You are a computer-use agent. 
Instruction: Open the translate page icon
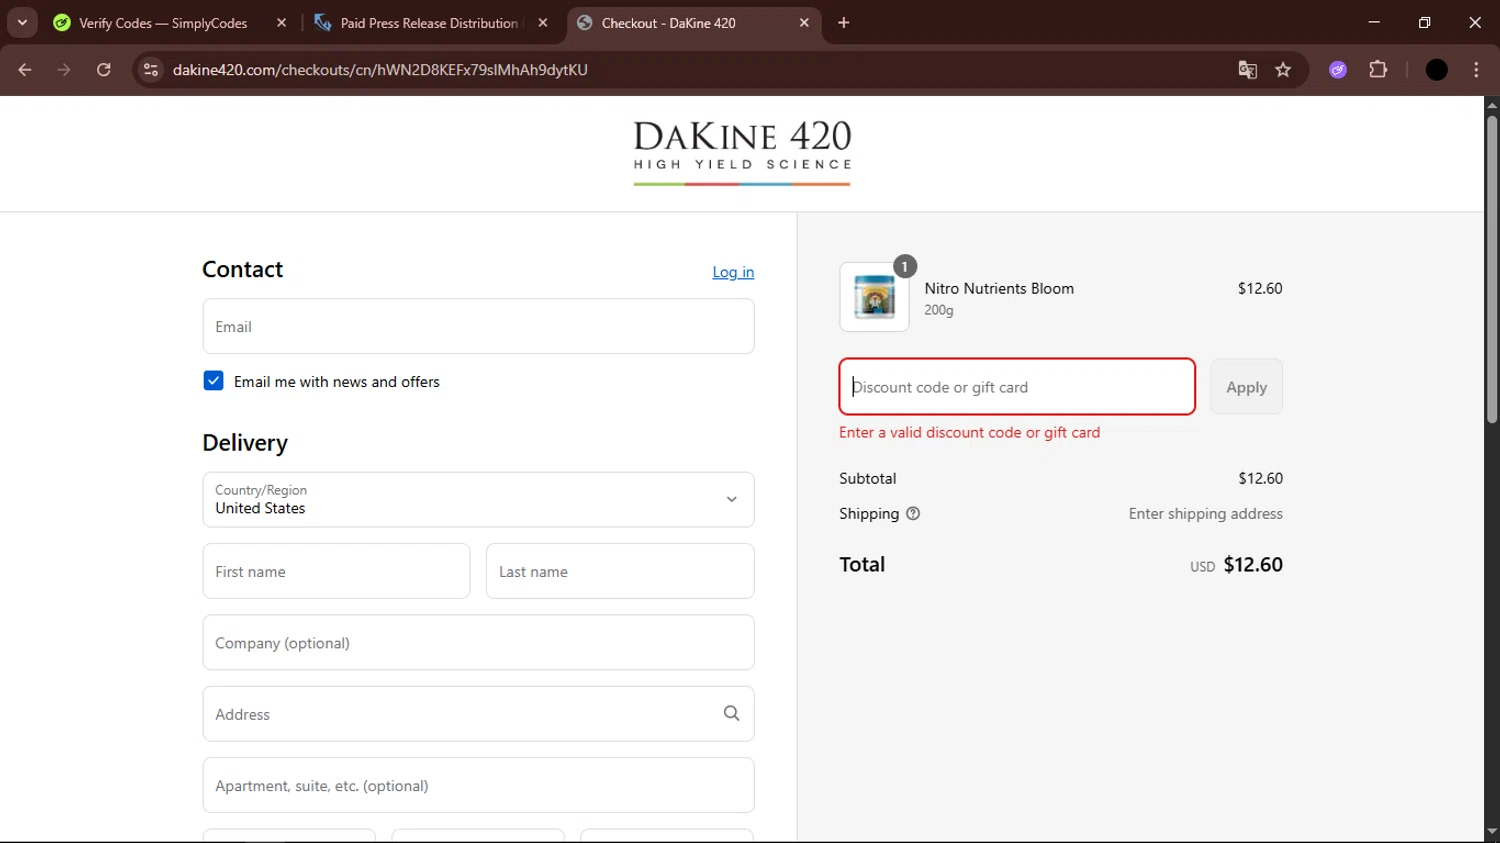coord(1247,70)
